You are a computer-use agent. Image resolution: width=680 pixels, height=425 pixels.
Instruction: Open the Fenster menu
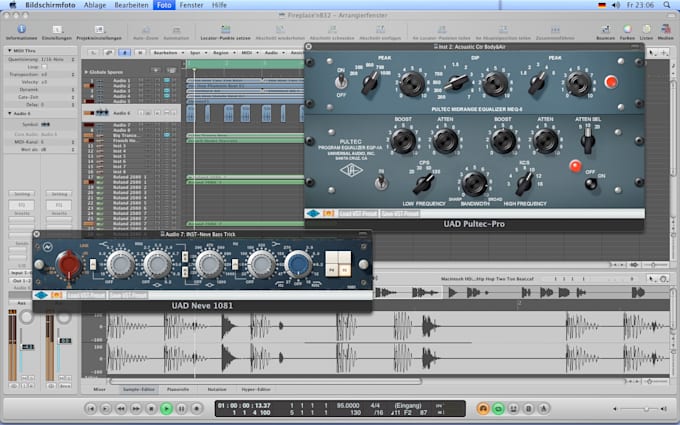pyautogui.click(x=191, y=5)
